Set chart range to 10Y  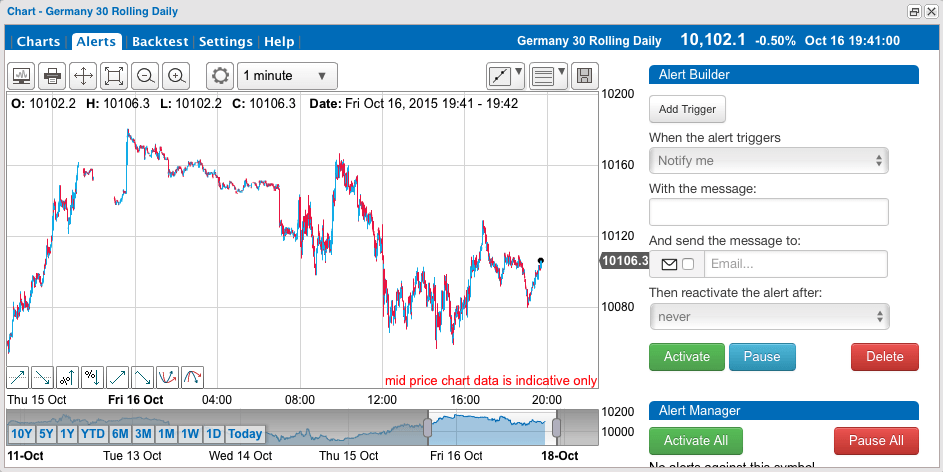[22, 434]
